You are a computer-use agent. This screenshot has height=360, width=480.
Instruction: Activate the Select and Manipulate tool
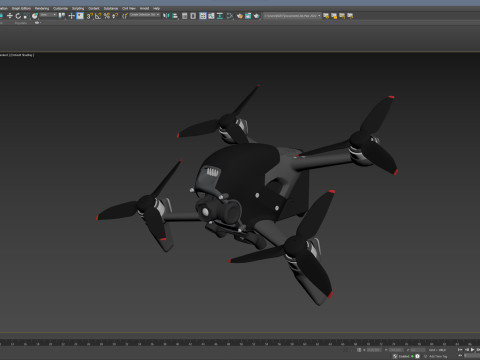71,16
